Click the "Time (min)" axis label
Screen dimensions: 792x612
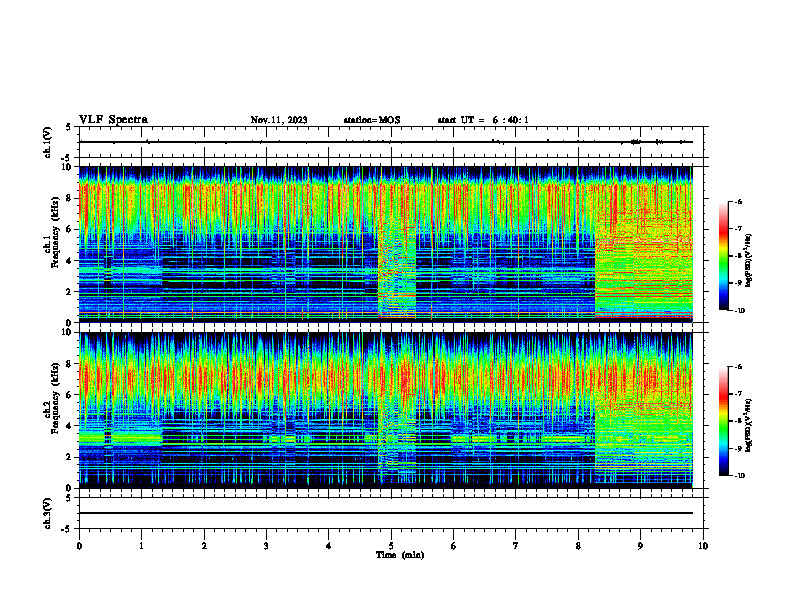click(x=400, y=555)
